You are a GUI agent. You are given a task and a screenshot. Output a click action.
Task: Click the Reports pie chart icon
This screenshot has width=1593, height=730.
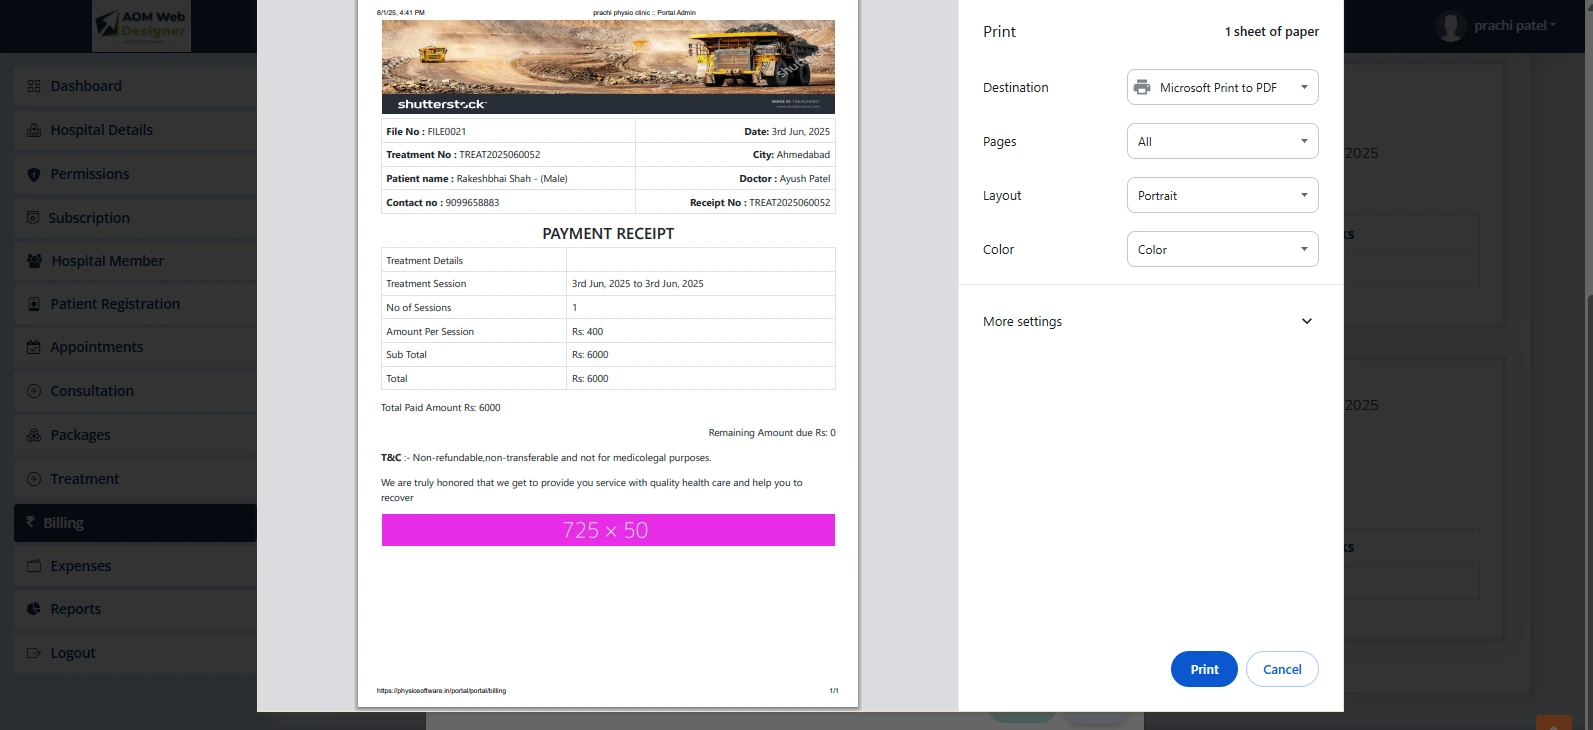point(34,609)
